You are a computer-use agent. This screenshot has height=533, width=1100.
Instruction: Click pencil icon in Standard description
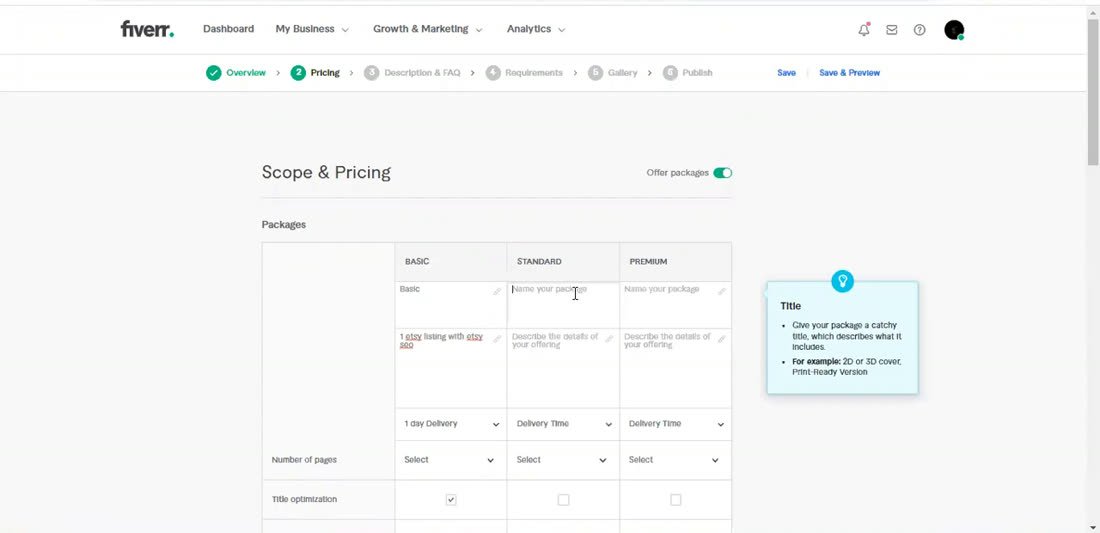[609, 339]
